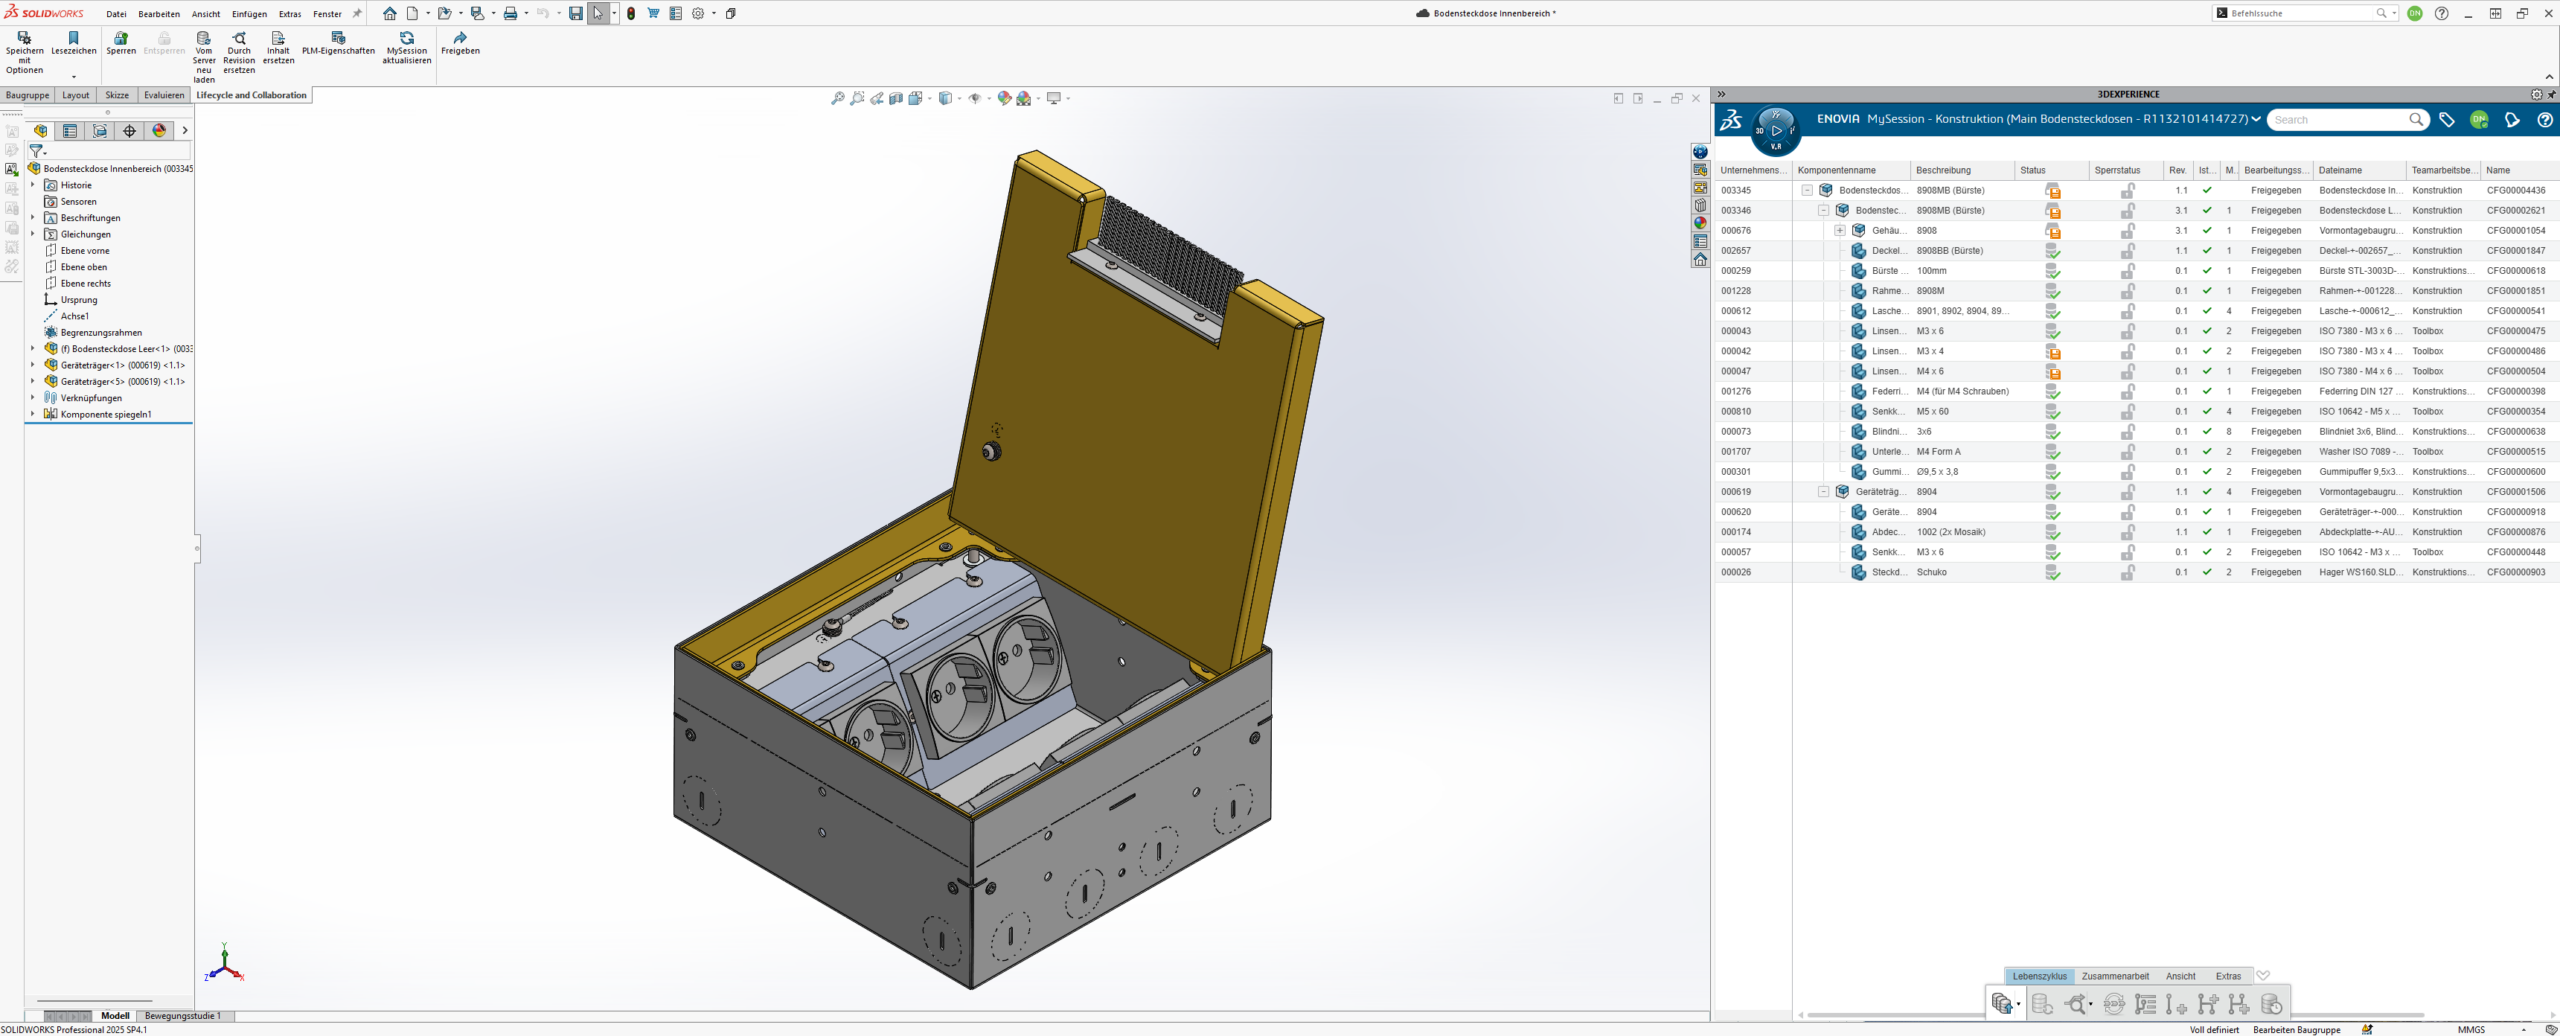This screenshot has width=2560, height=1036.
Task: Click status icon in row 000042
Action: [x=2052, y=352]
